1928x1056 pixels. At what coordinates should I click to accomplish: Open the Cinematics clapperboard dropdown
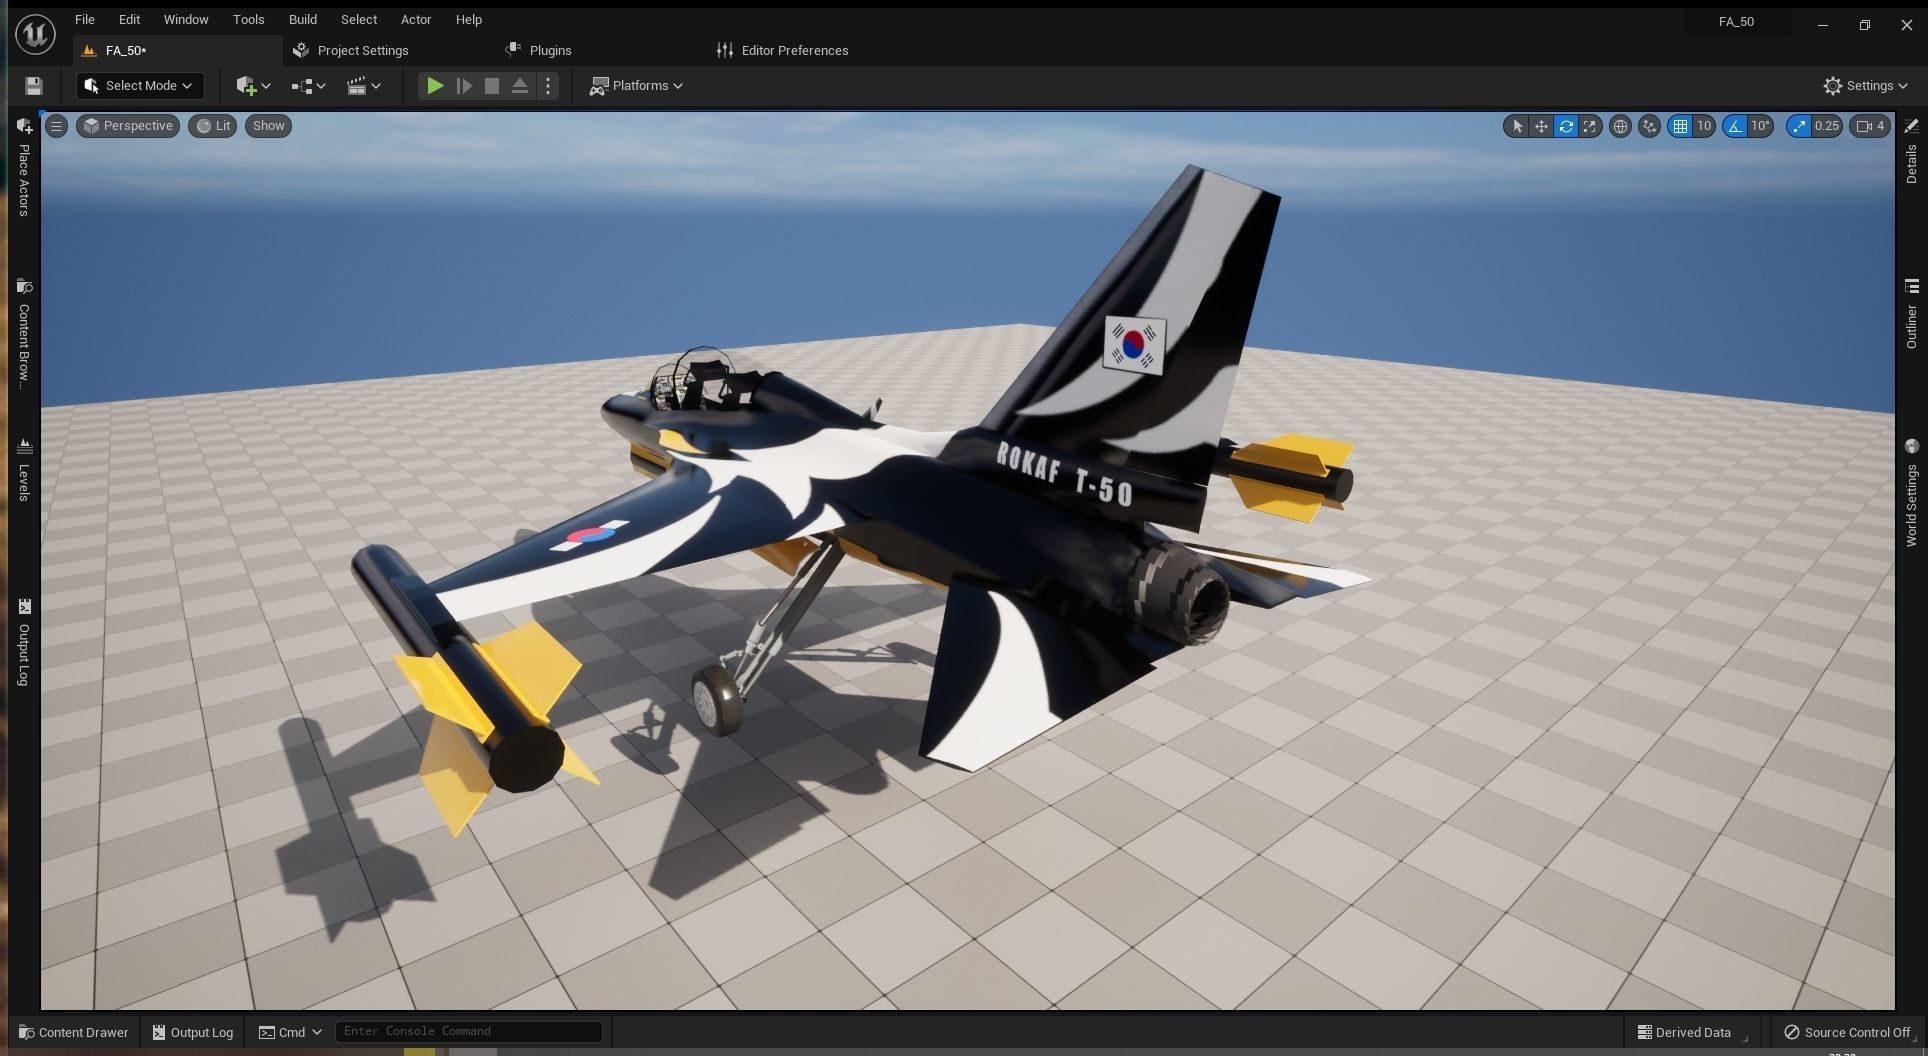coord(363,86)
